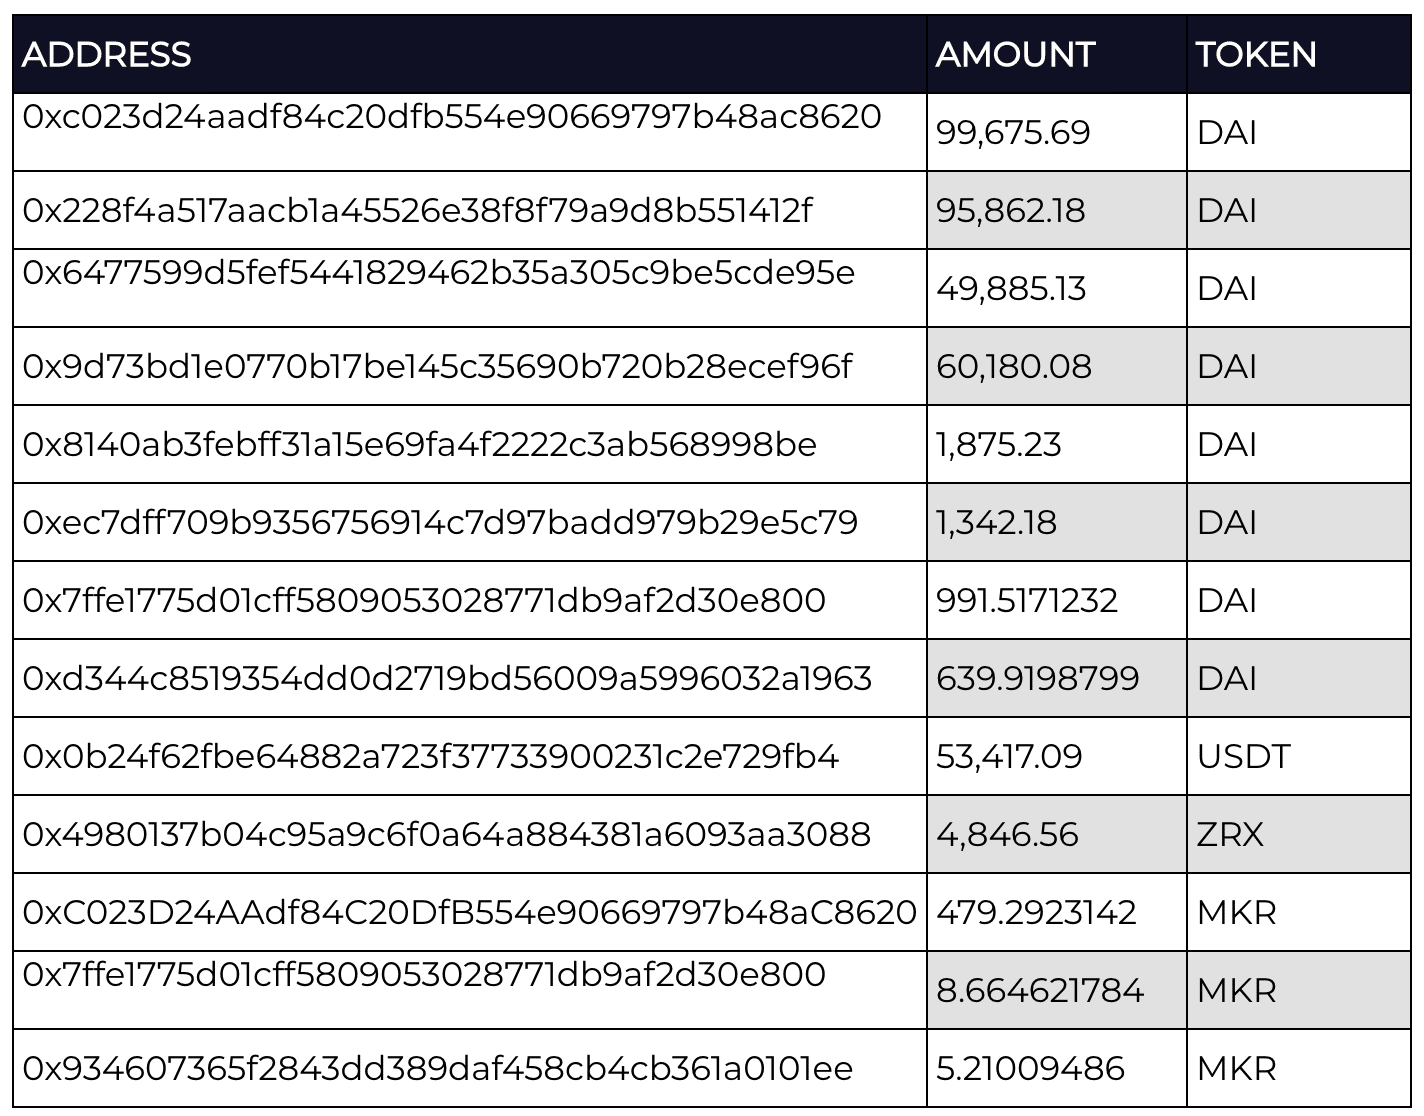The height and width of the screenshot is (1116, 1424).
Task: Click the ZRX token cell
Action: (x=1299, y=834)
